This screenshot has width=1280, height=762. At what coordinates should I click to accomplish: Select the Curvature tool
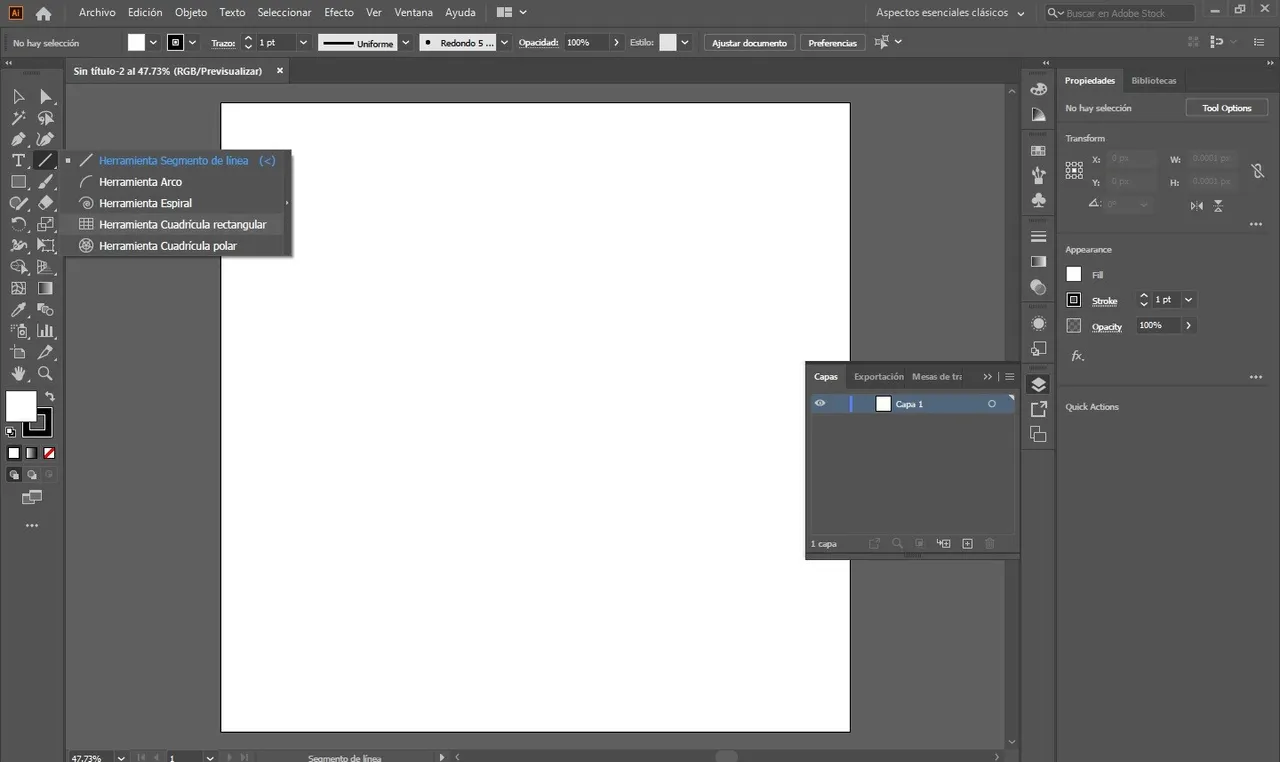(45, 139)
